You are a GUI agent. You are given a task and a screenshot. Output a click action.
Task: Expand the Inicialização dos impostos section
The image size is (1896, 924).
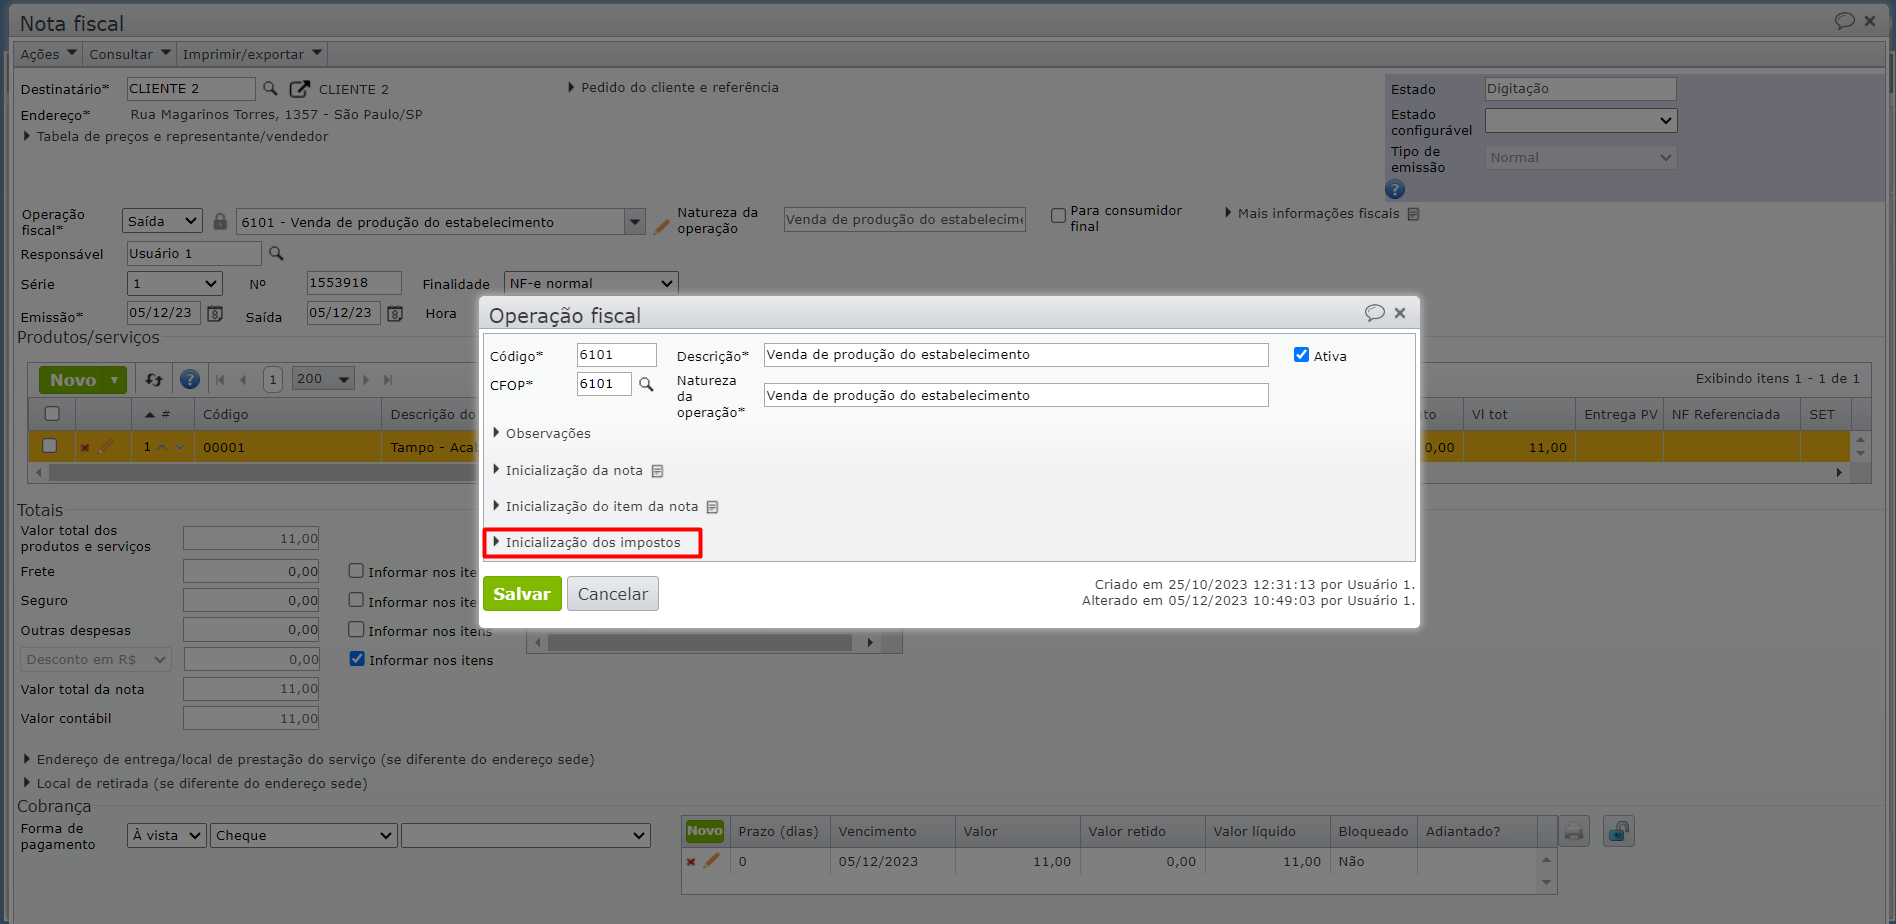pos(587,543)
